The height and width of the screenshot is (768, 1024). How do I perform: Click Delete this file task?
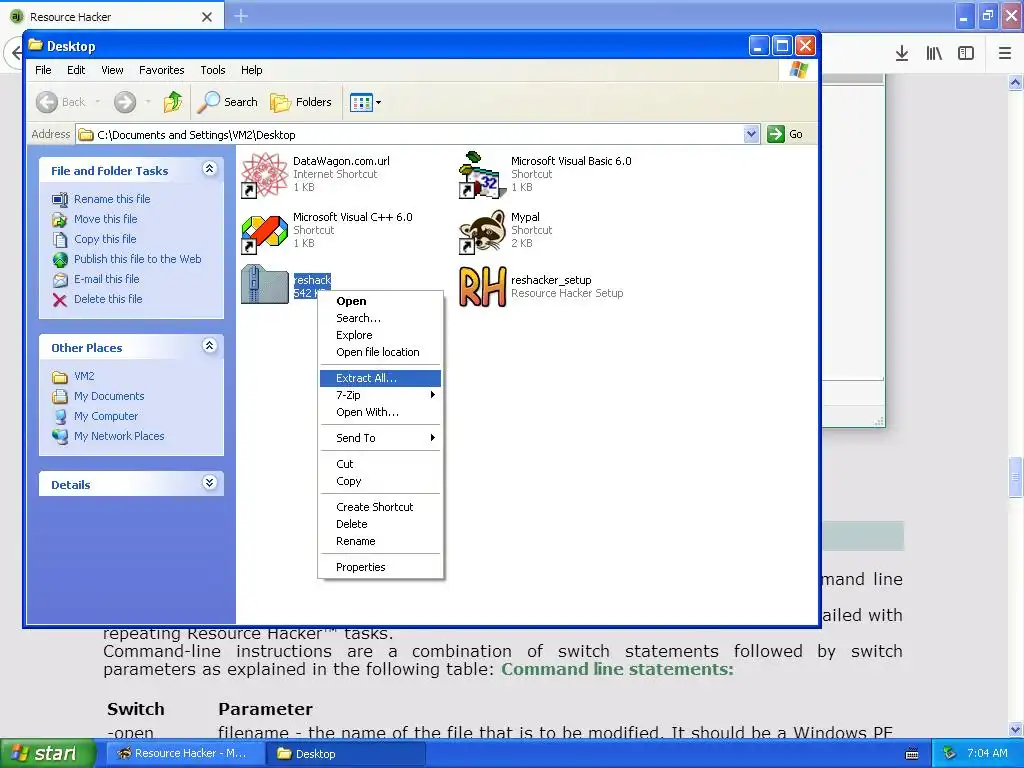(108, 299)
